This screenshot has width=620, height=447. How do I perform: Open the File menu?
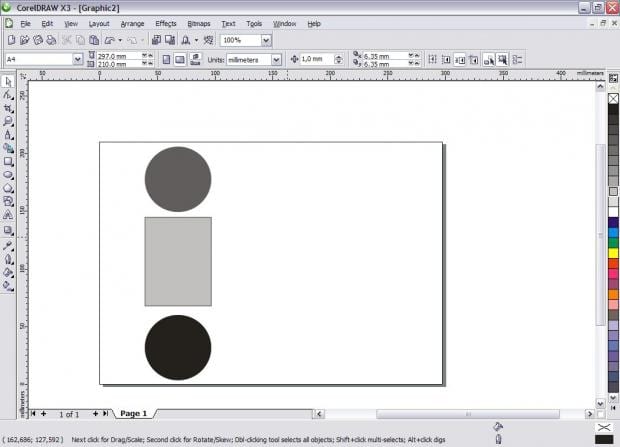25,24
